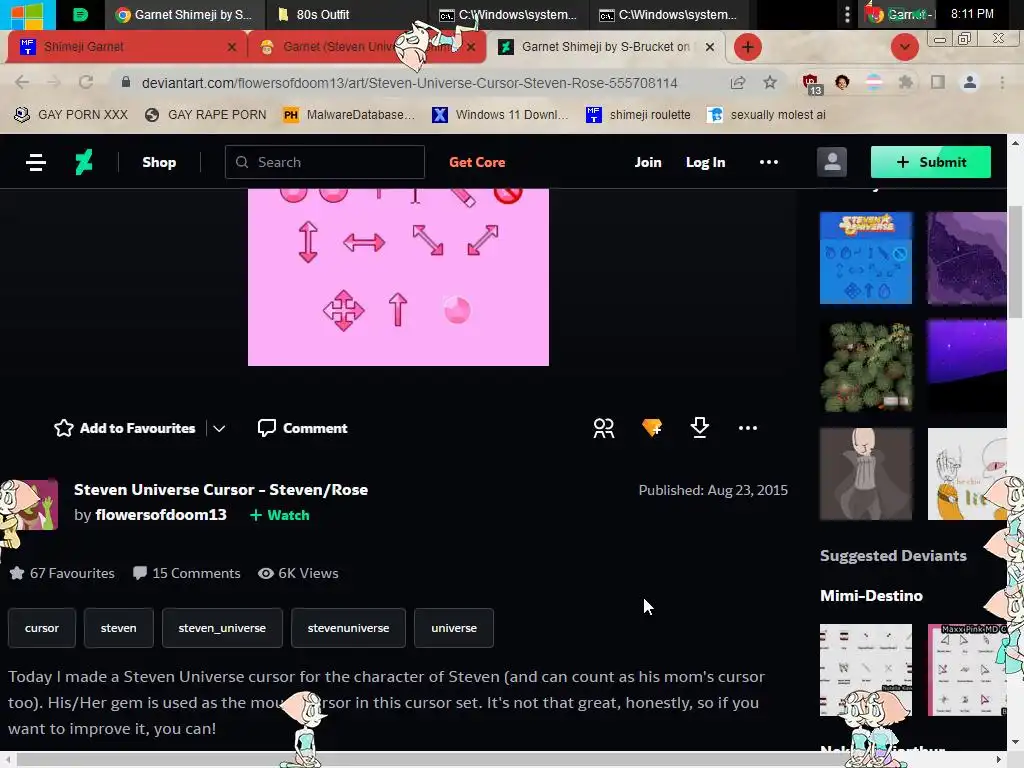Select the stevenuniverse tag
The width and height of the screenshot is (1024, 768).
tap(348, 628)
